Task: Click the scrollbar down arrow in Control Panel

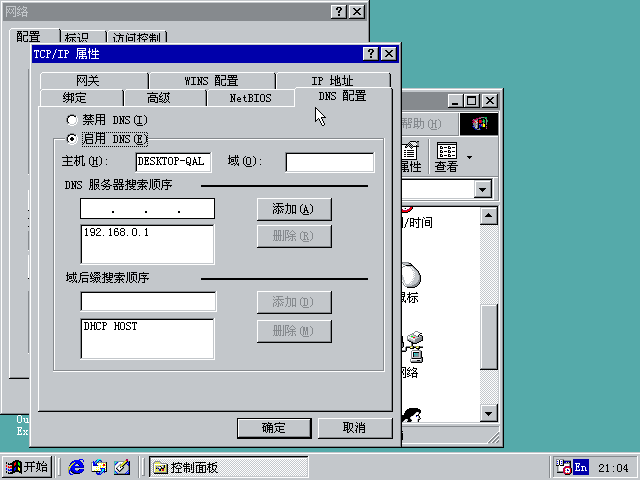Action: pos(489,413)
